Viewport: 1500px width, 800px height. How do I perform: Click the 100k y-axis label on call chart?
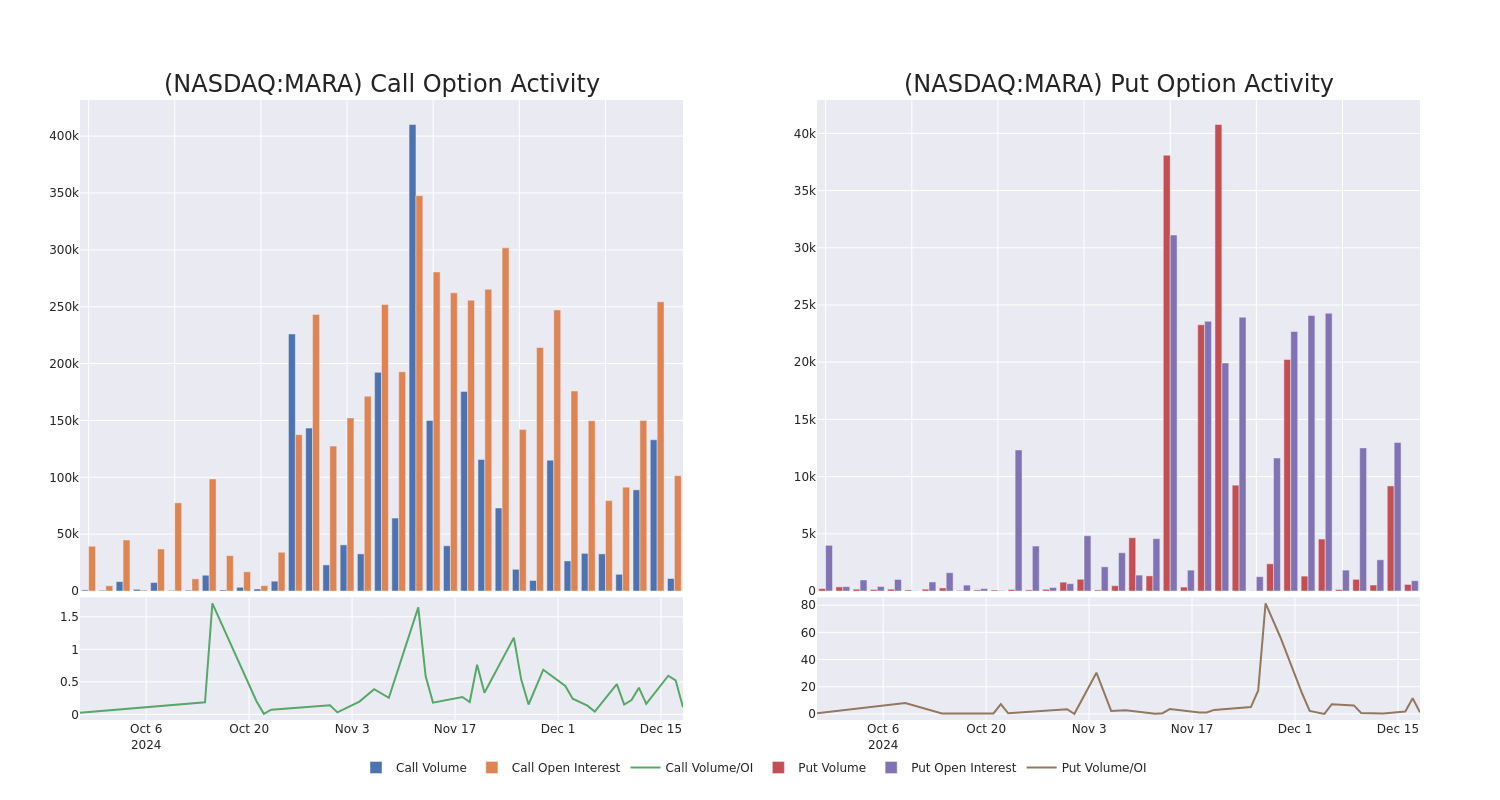[64, 478]
